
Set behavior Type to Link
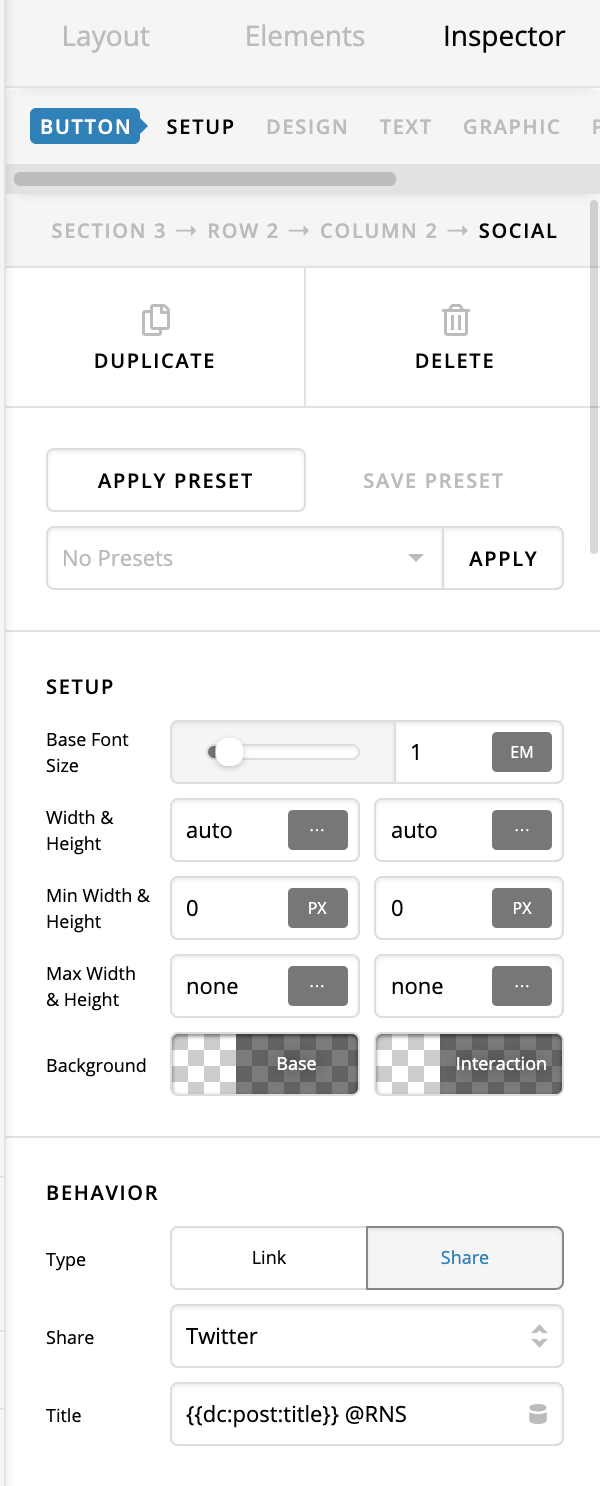click(269, 1258)
